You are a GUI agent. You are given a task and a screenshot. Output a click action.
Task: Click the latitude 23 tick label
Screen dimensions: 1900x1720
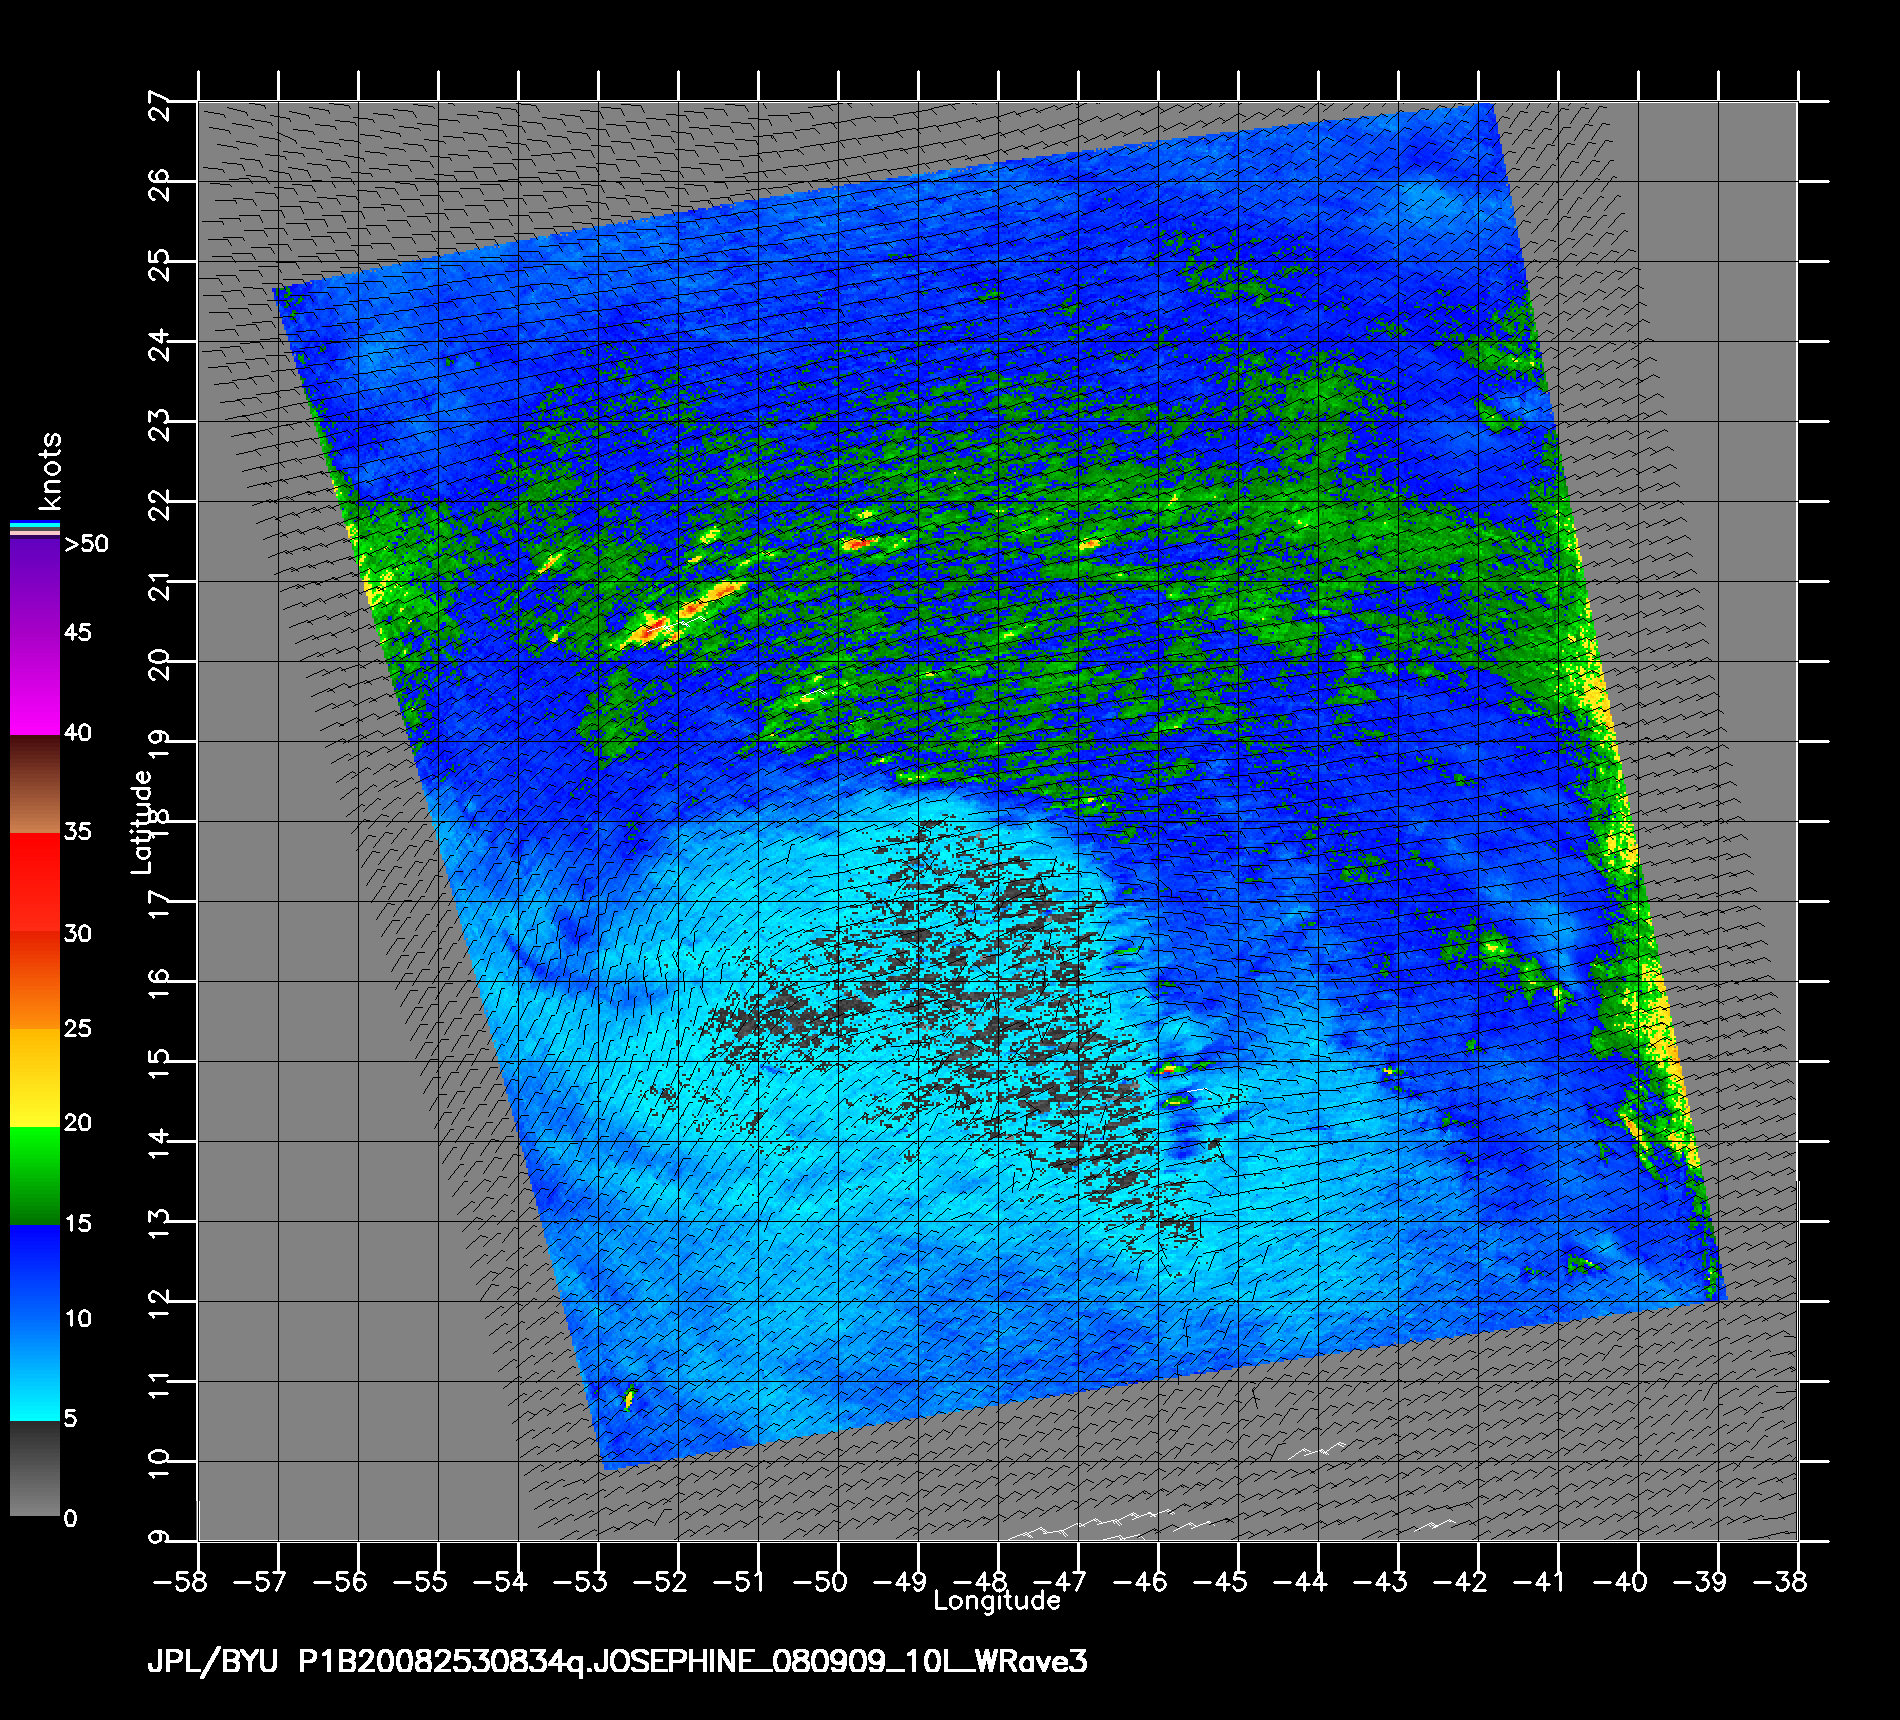pos(160,424)
